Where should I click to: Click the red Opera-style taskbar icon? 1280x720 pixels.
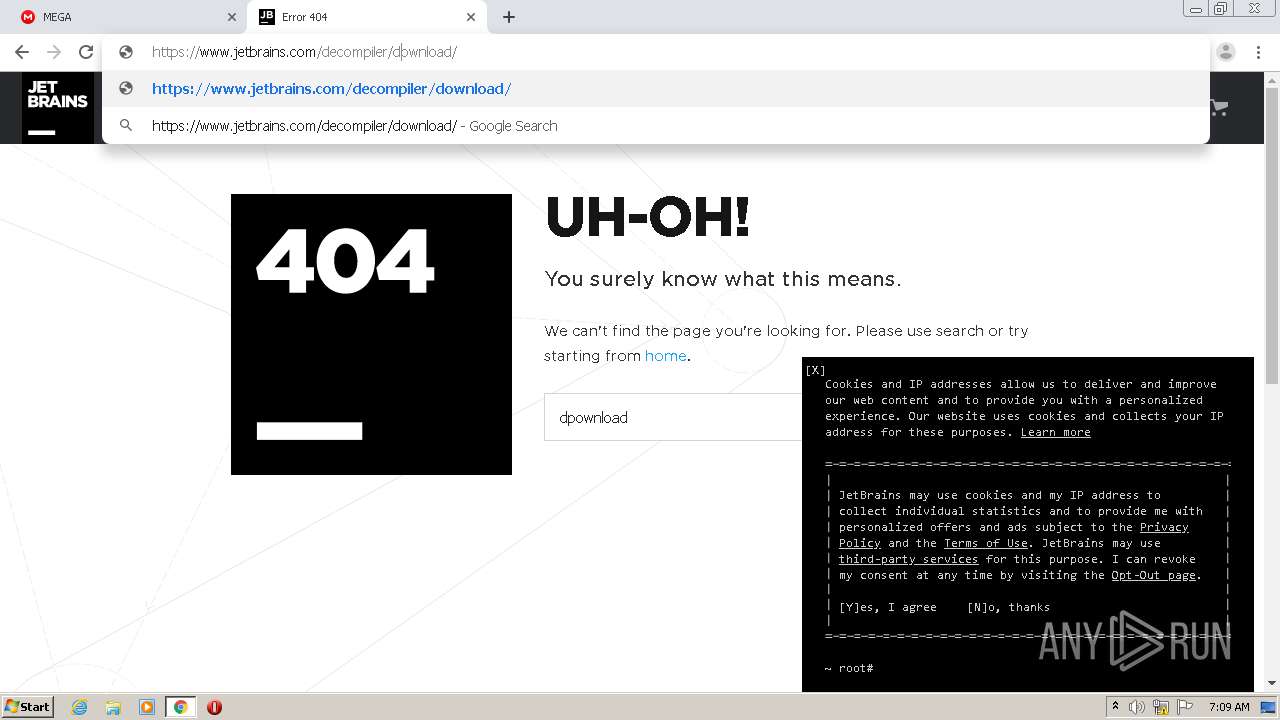214,707
